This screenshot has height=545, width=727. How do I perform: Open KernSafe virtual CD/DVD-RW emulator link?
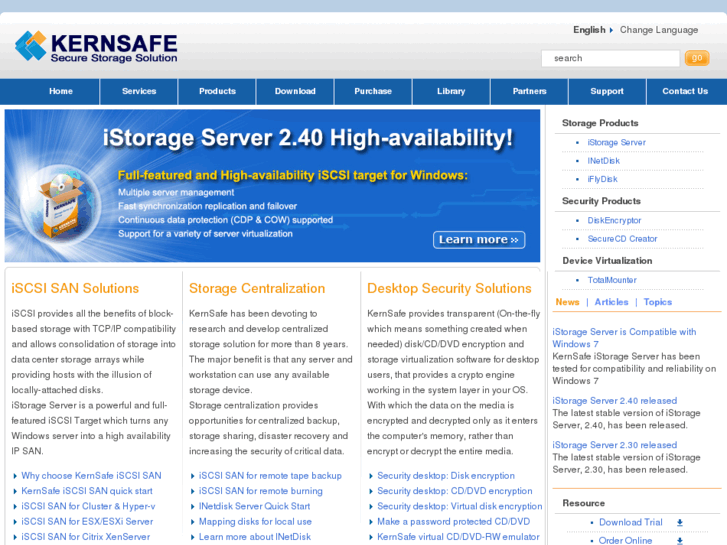point(458,537)
